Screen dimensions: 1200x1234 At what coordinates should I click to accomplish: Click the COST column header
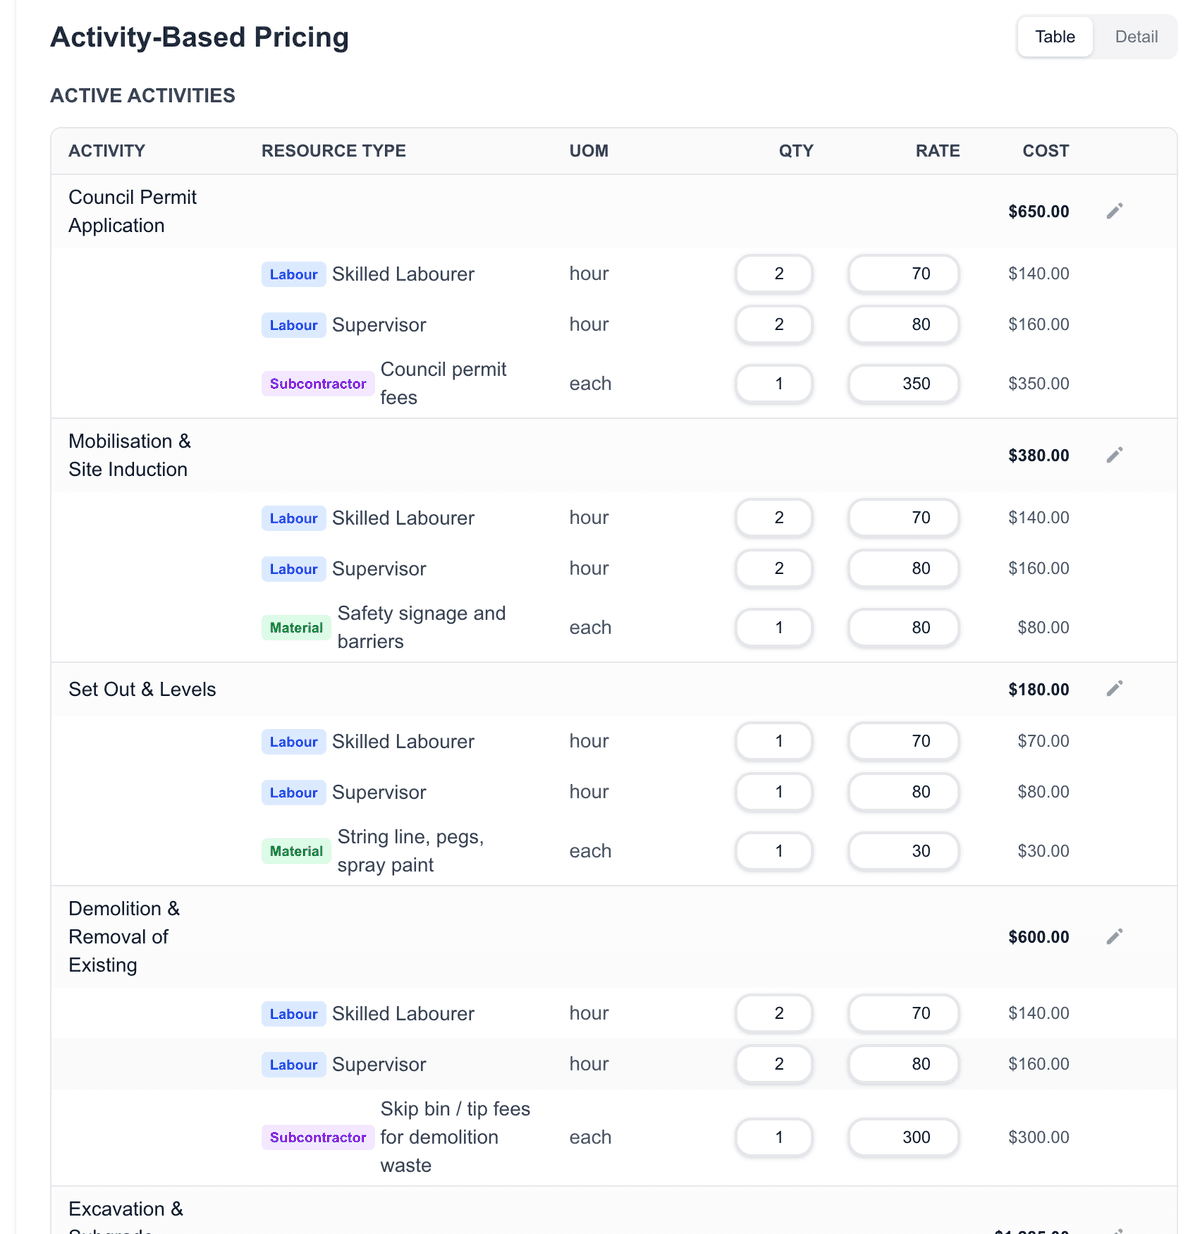(1045, 151)
